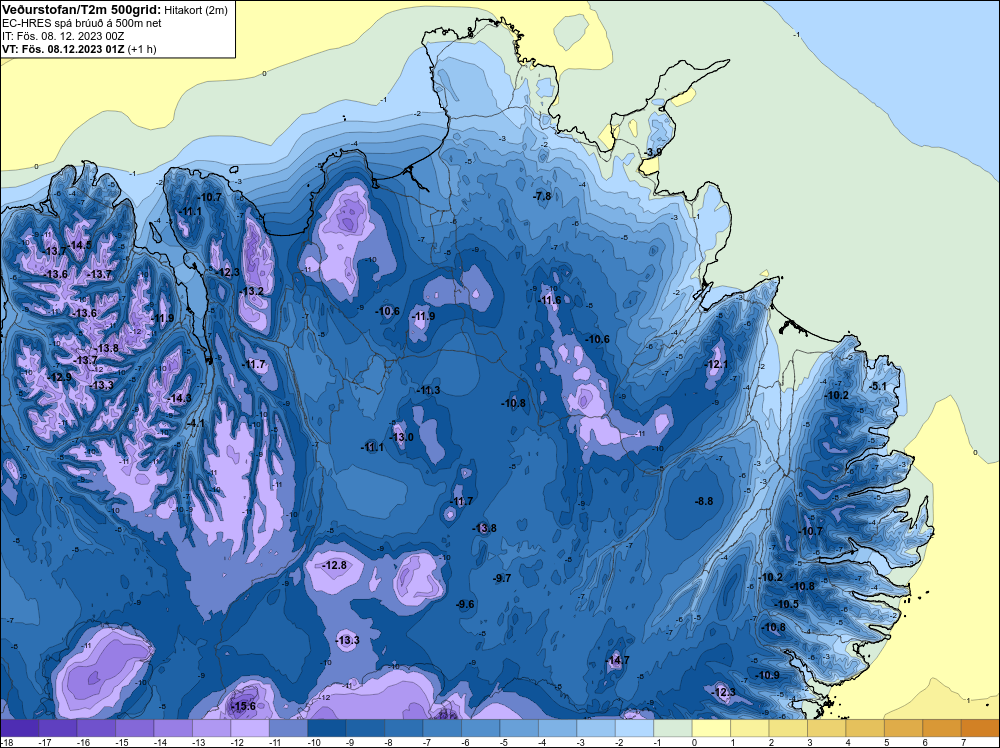Click the legend swatch between 0 and 1
This screenshot has width=1000, height=748.
pyautogui.click(x=711, y=728)
